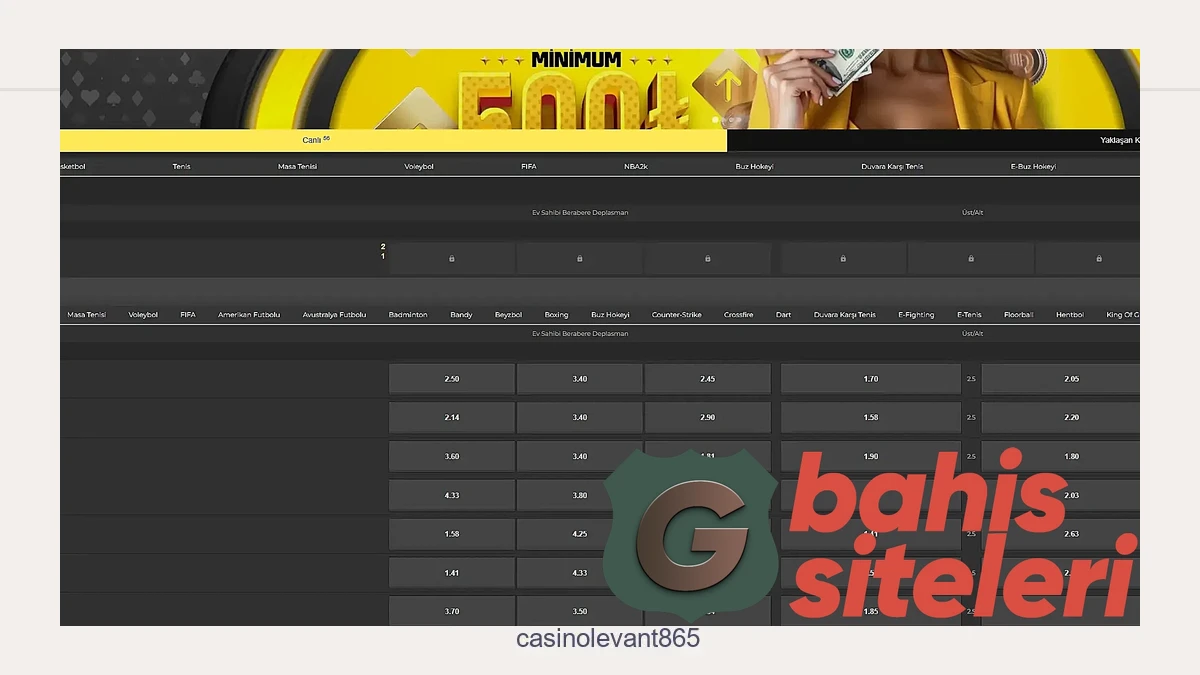The width and height of the screenshot is (1200, 675).
Task: Click the casinolevant865 caption text
Action: (607, 639)
